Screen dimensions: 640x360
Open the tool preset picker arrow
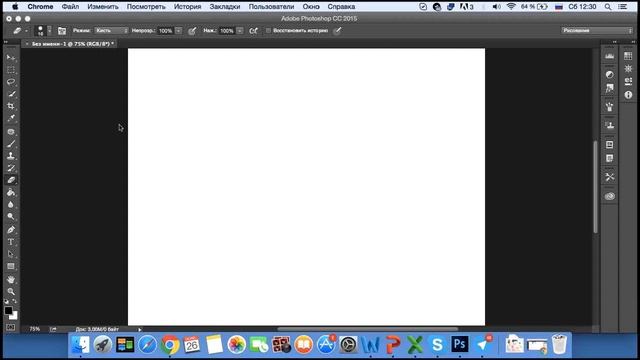(x=26, y=31)
